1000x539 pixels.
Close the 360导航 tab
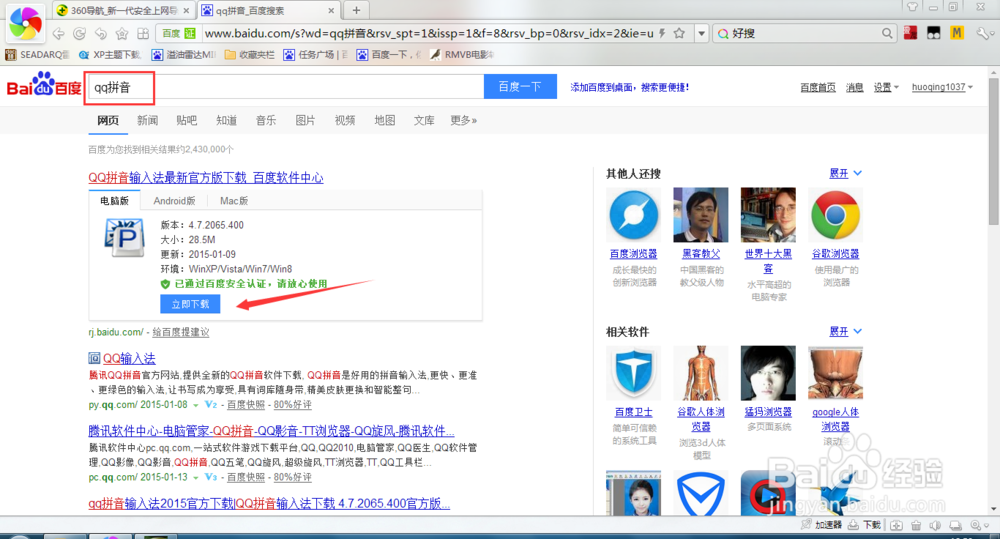tap(186, 11)
